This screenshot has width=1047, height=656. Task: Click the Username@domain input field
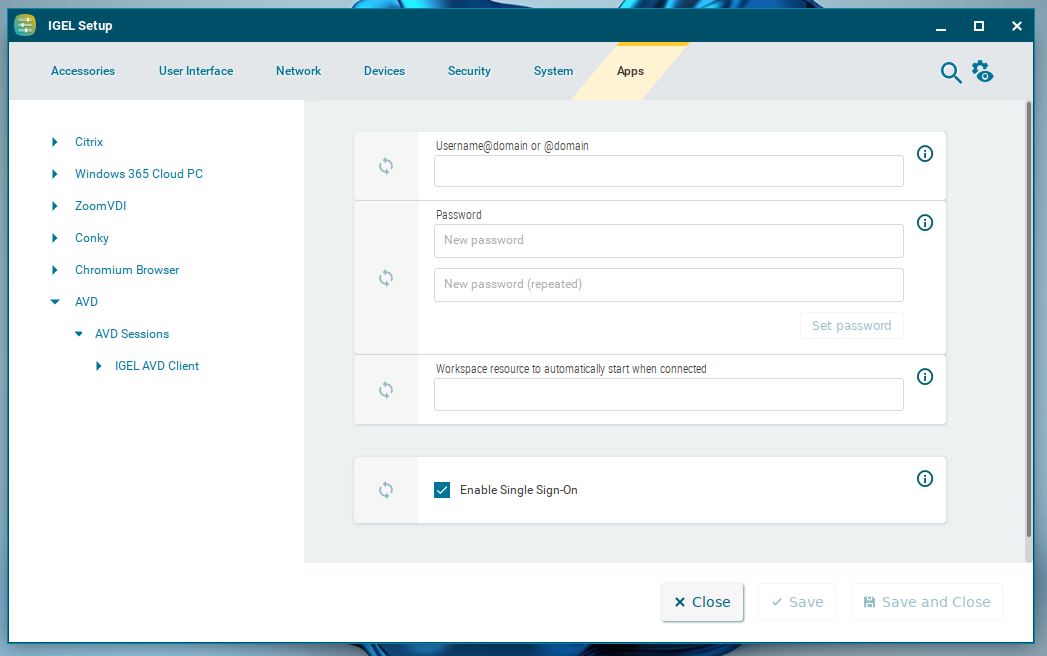pyautogui.click(x=668, y=171)
